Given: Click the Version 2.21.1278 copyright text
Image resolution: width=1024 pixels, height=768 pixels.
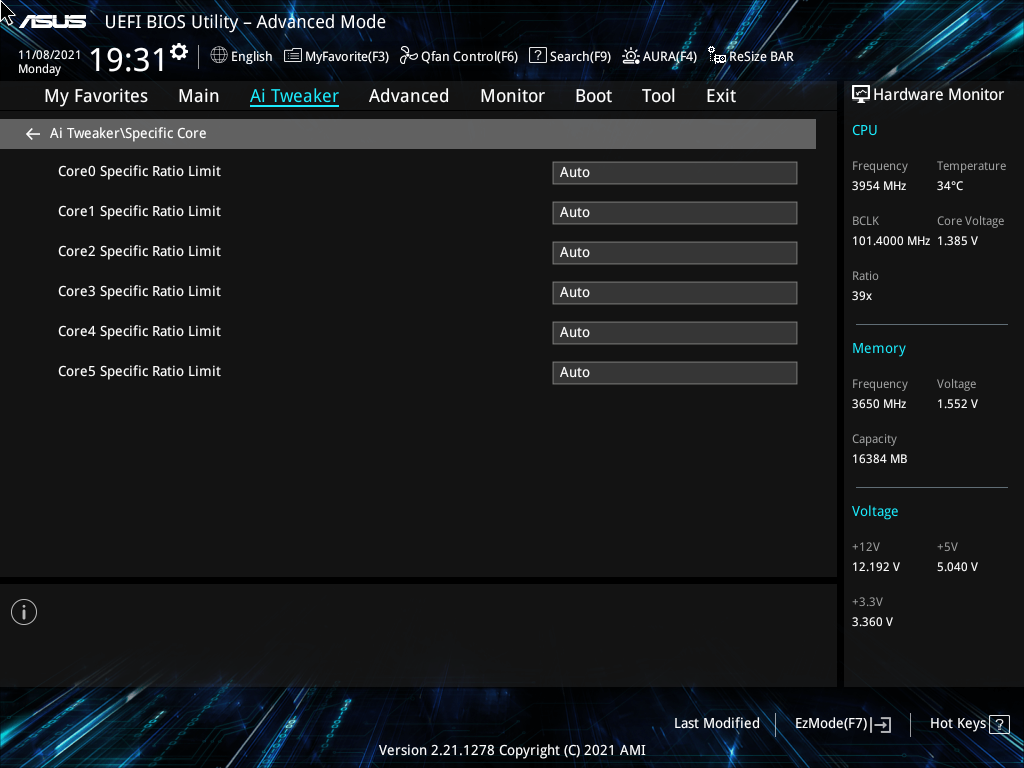Looking at the screenshot, I should click(x=512, y=750).
